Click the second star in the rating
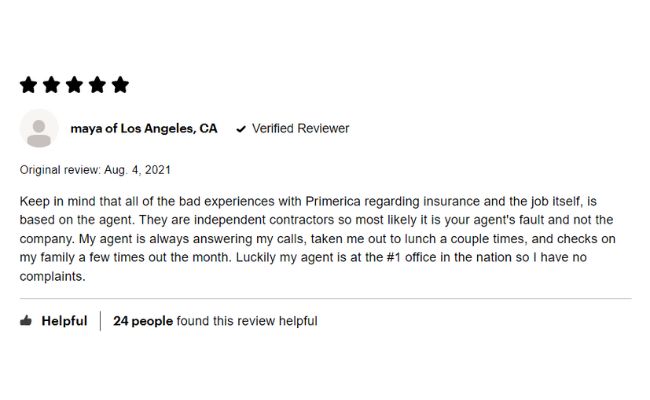 pyautogui.click(x=51, y=85)
